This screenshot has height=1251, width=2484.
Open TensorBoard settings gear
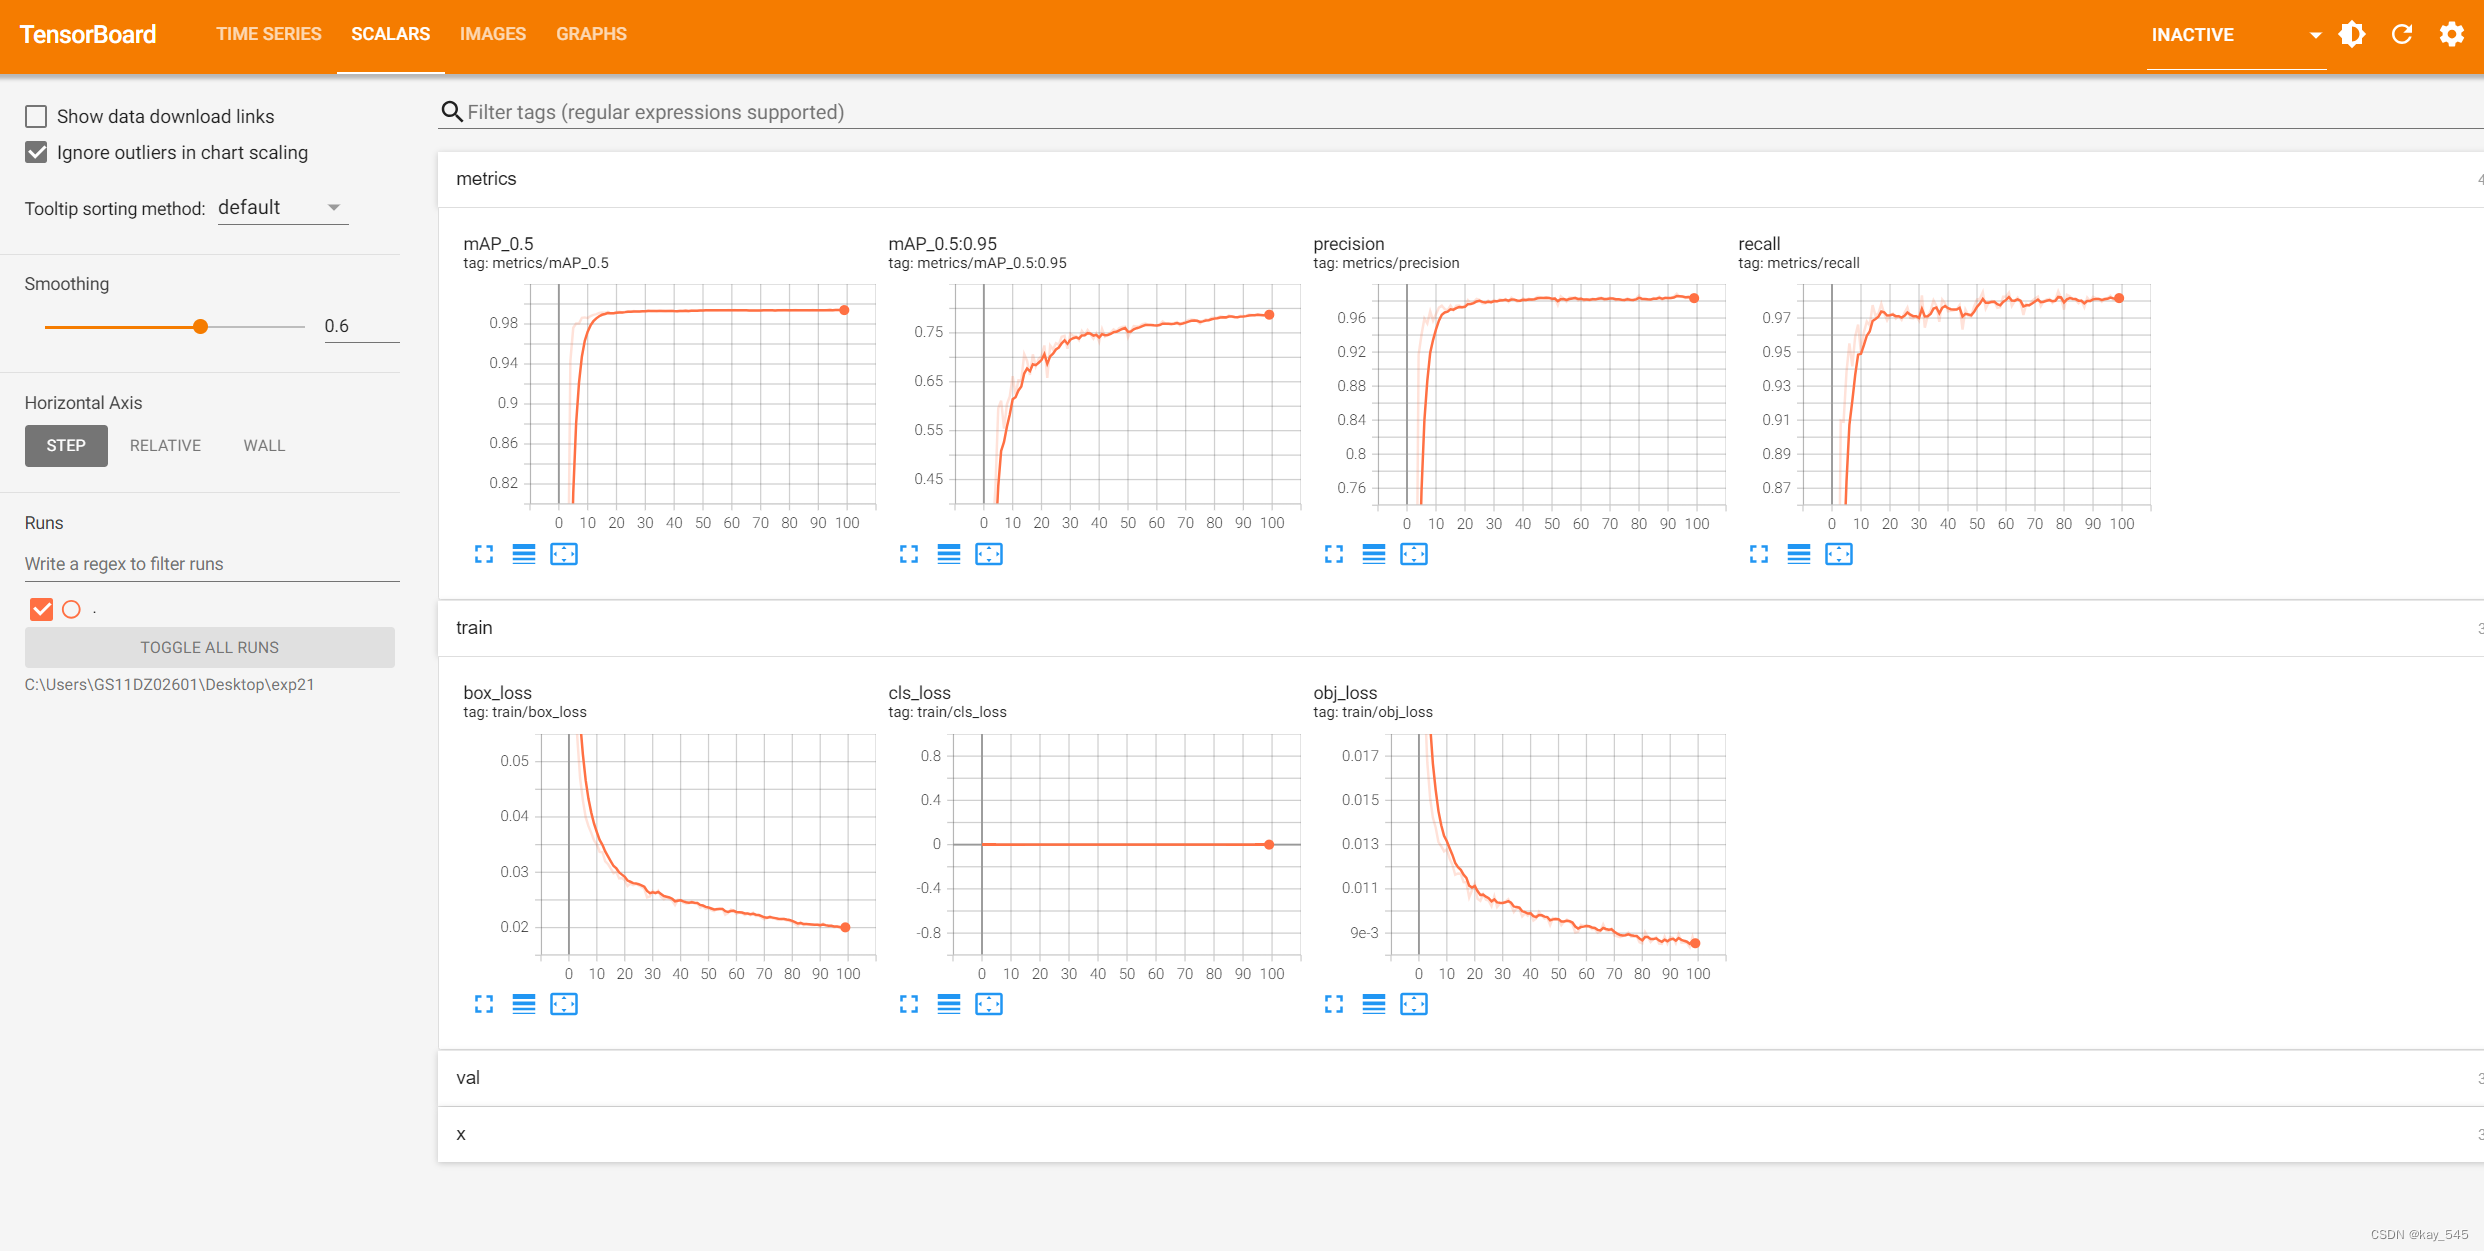click(x=2451, y=35)
